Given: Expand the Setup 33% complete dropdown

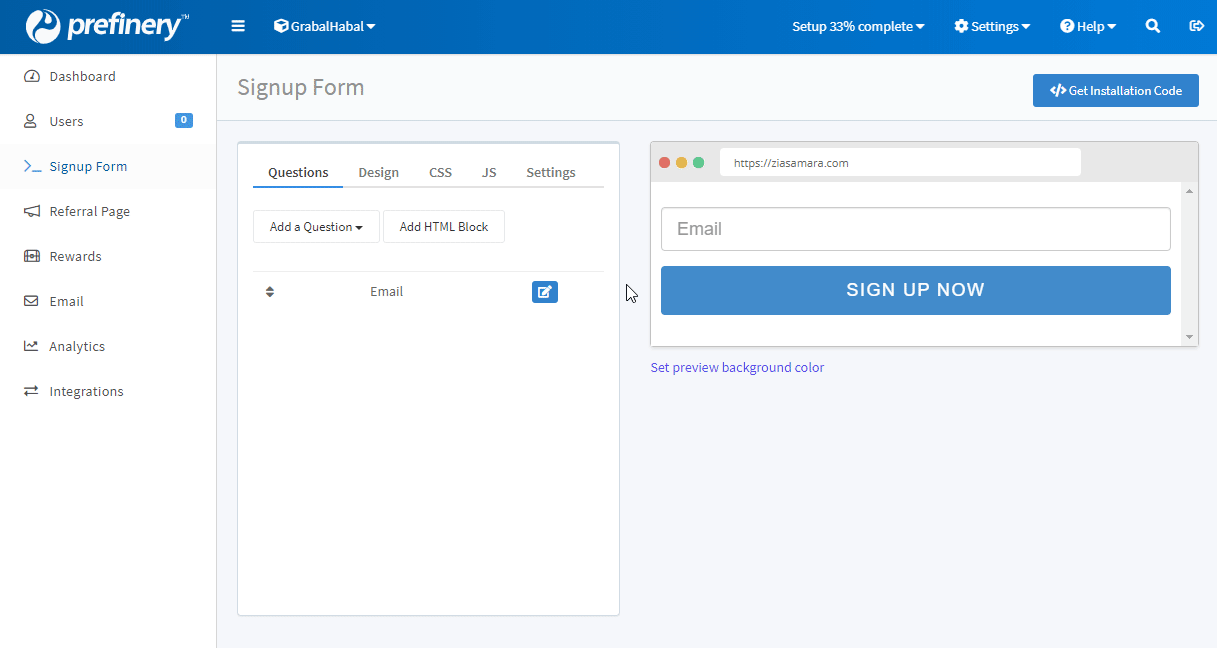Looking at the screenshot, I should click(858, 26).
